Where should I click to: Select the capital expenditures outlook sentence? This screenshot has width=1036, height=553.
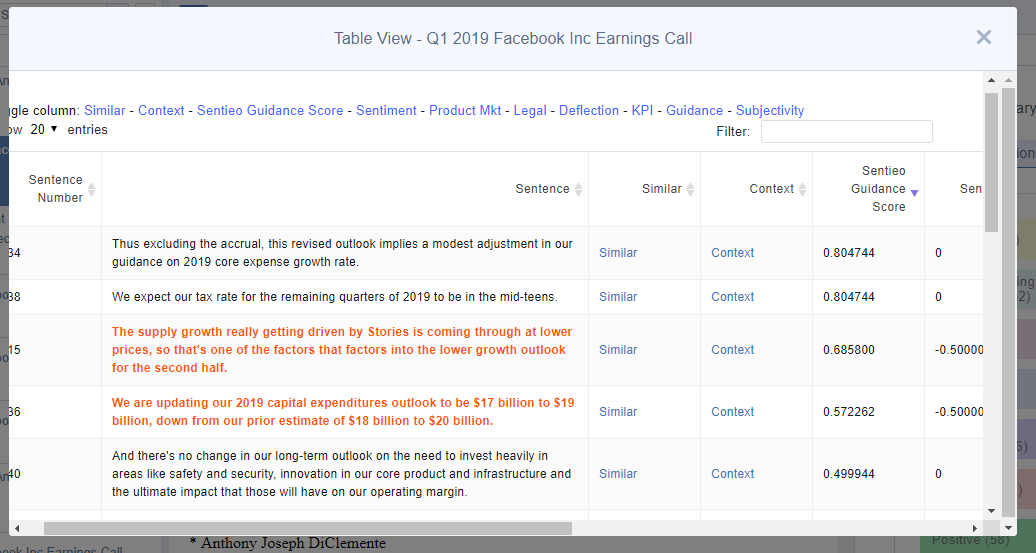pos(343,412)
